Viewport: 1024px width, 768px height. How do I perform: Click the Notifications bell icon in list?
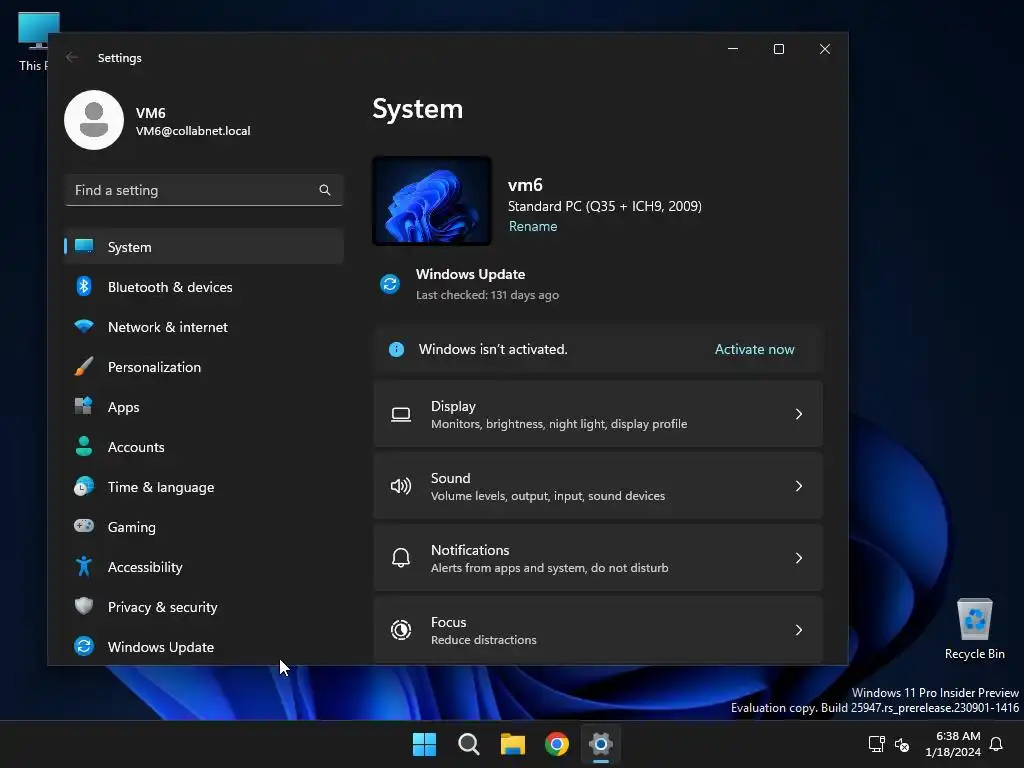point(401,558)
